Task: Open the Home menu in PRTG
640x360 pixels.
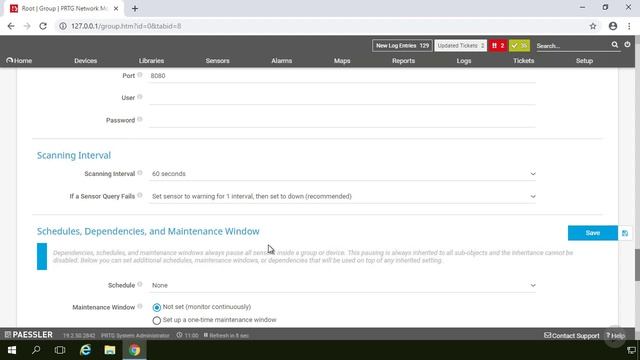Action: coord(19,60)
